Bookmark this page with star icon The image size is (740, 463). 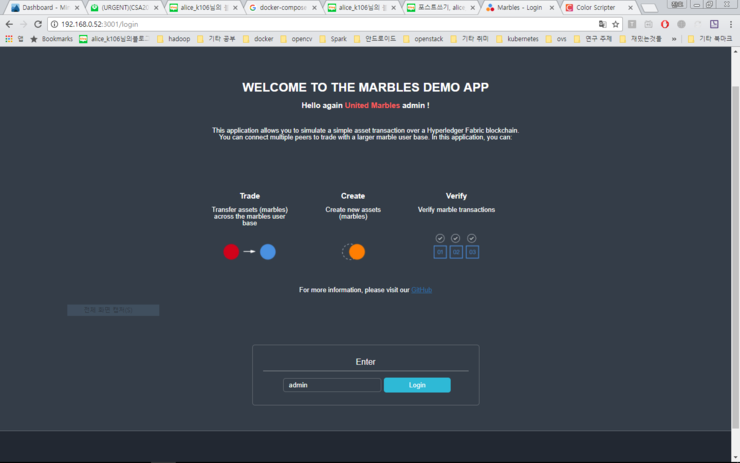click(615, 24)
